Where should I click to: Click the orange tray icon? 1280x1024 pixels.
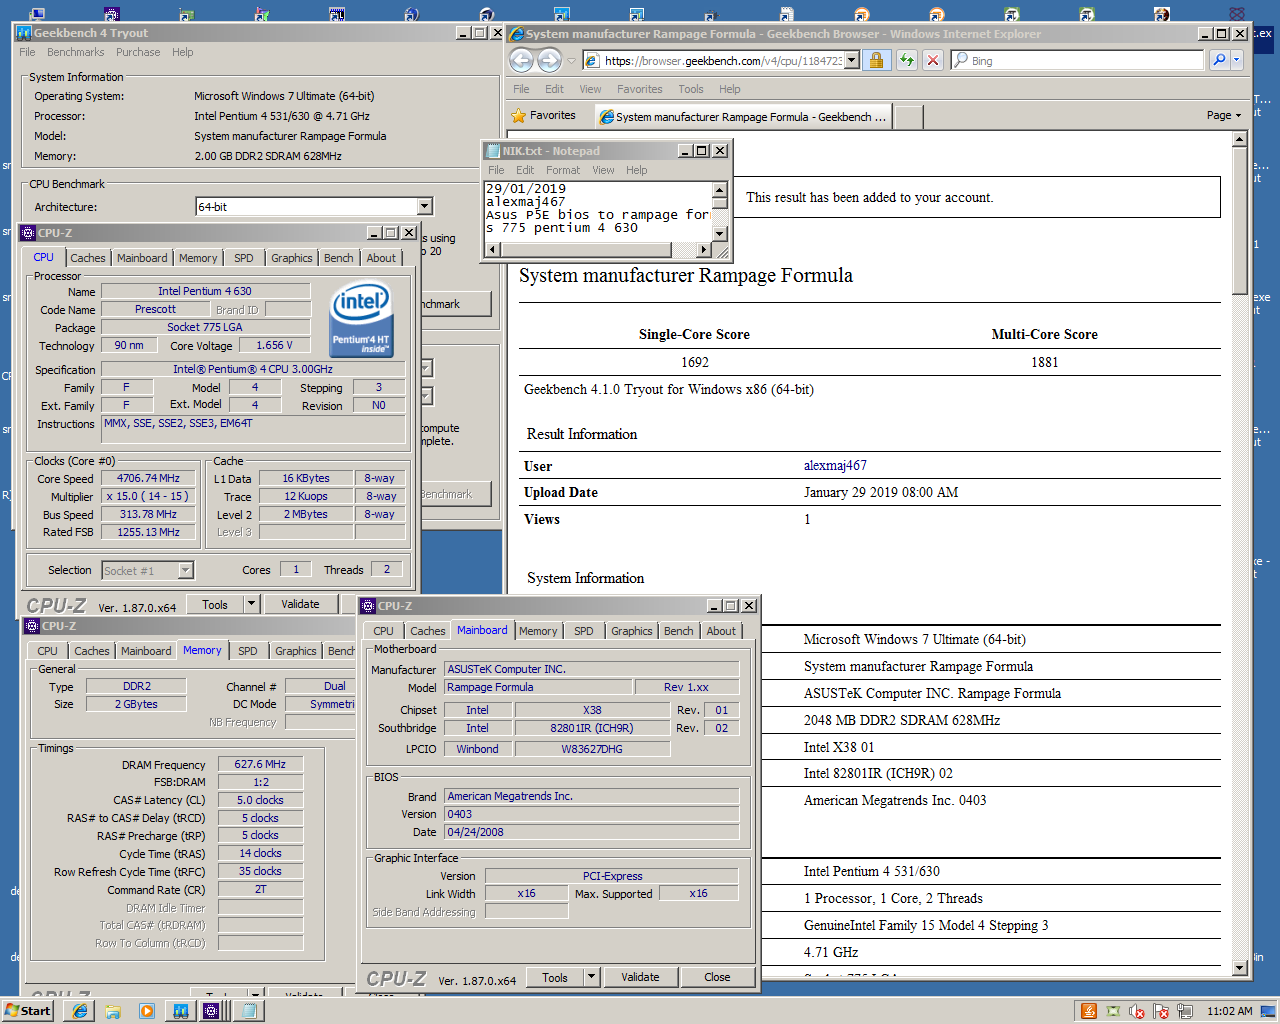tap(1089, 1011)
